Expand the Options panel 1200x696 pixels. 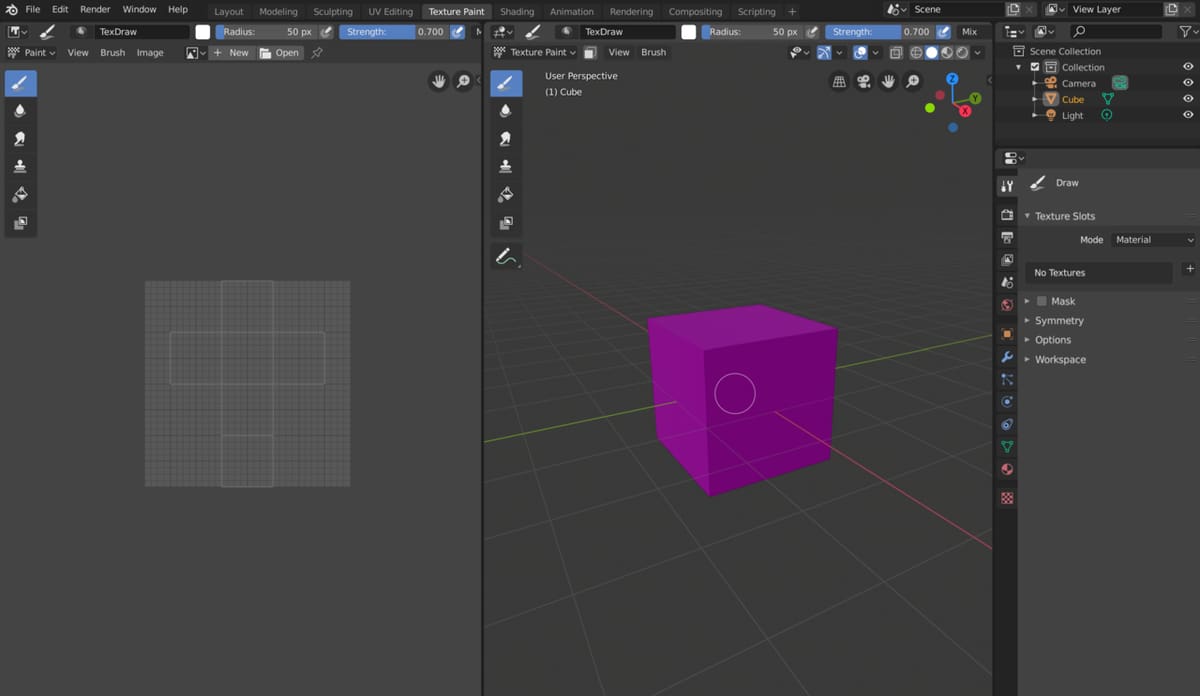coord(1053,340)
